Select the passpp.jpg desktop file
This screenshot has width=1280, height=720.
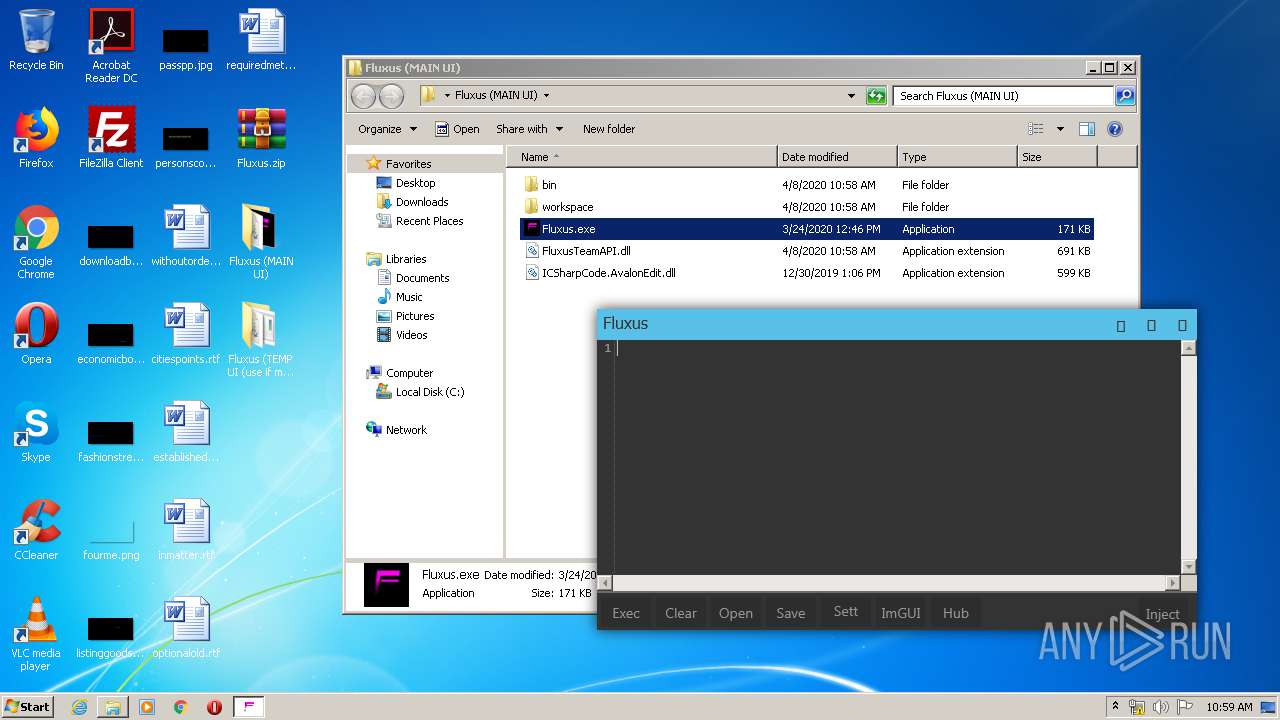[185, 47]
